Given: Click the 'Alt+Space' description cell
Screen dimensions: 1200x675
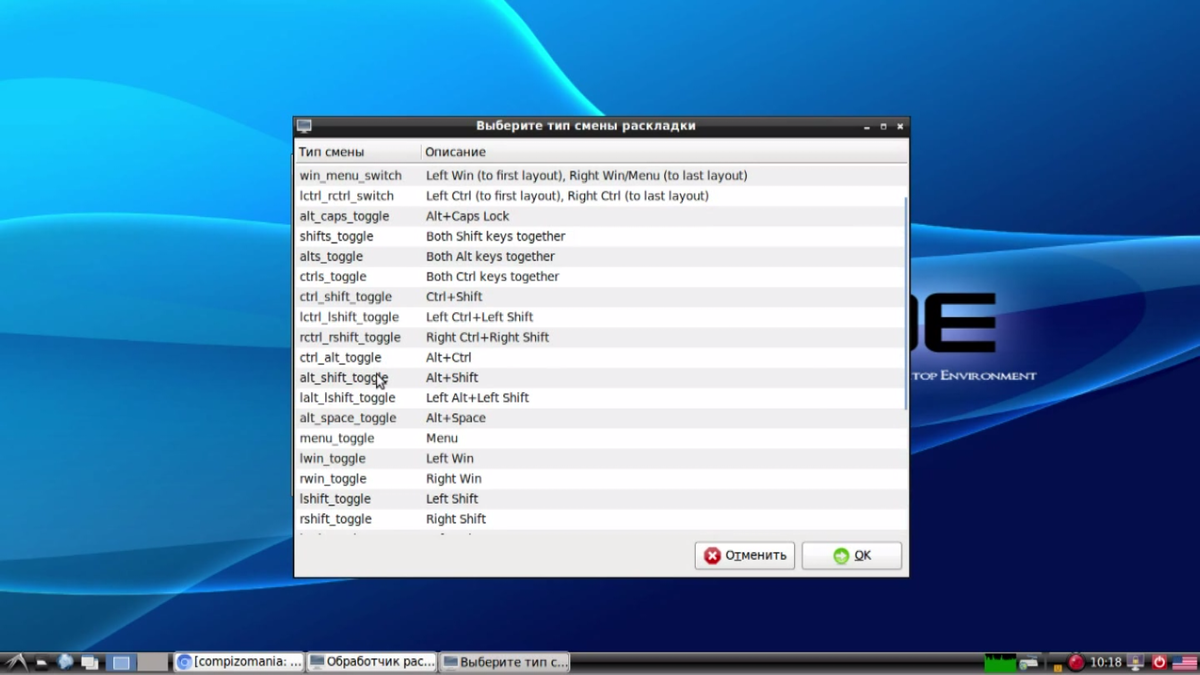Looking at the screenshot, I should (455, 418).
